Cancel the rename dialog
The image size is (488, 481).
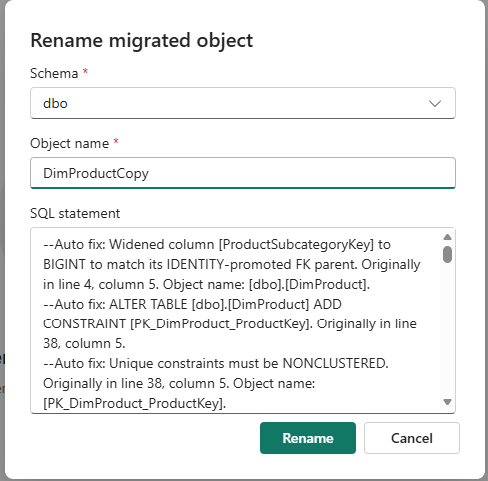click(412, 438)
